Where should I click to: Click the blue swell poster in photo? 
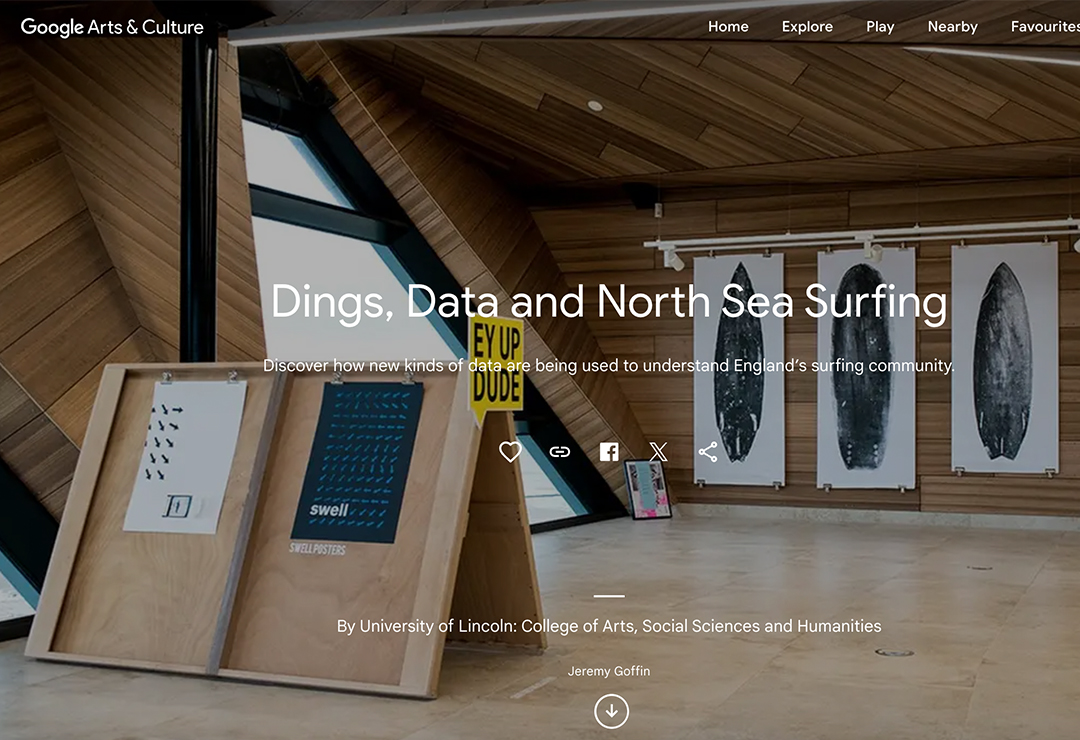pos(357,462)
